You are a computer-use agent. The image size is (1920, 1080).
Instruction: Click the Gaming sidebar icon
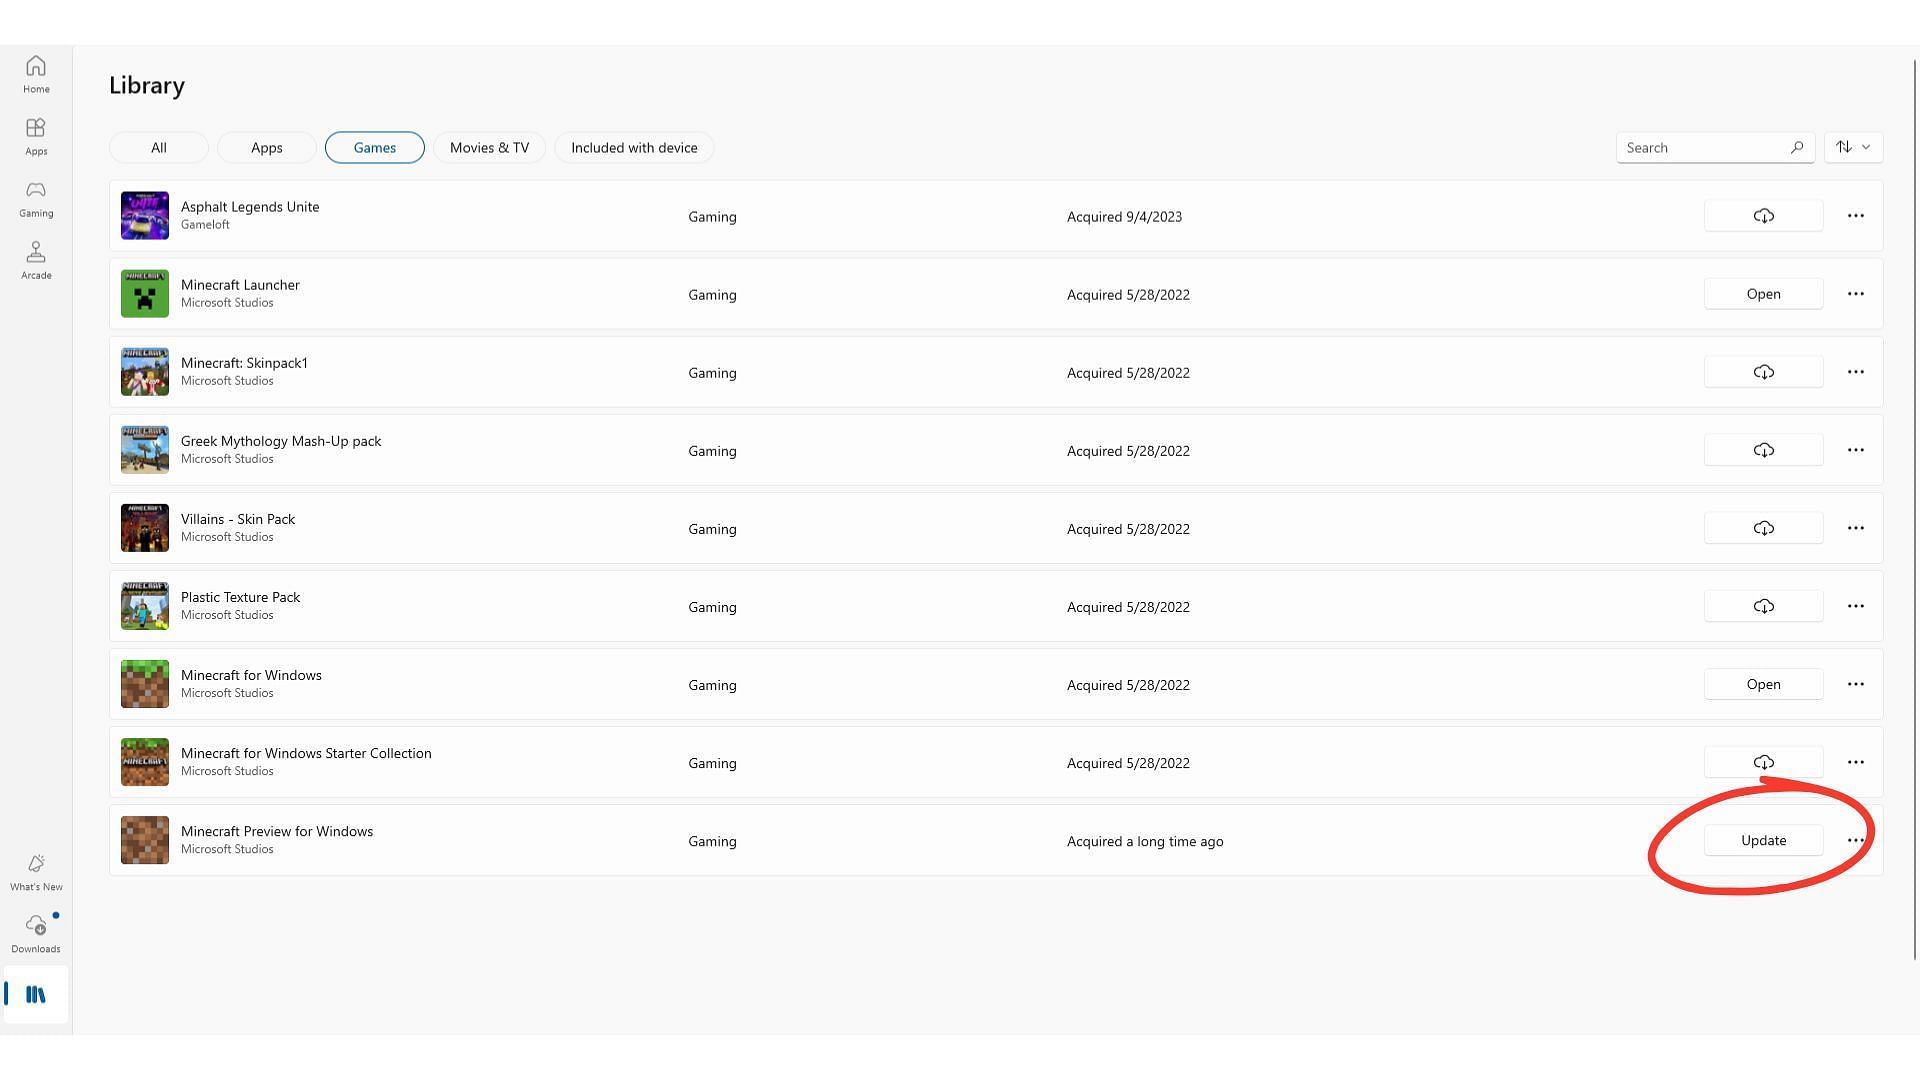(x=36, y=196)
